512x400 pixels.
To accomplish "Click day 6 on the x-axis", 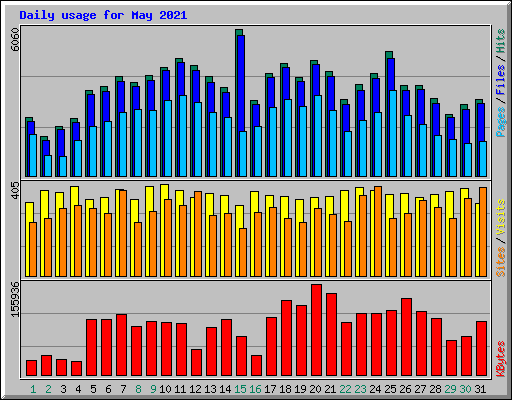I will point(108,389).
